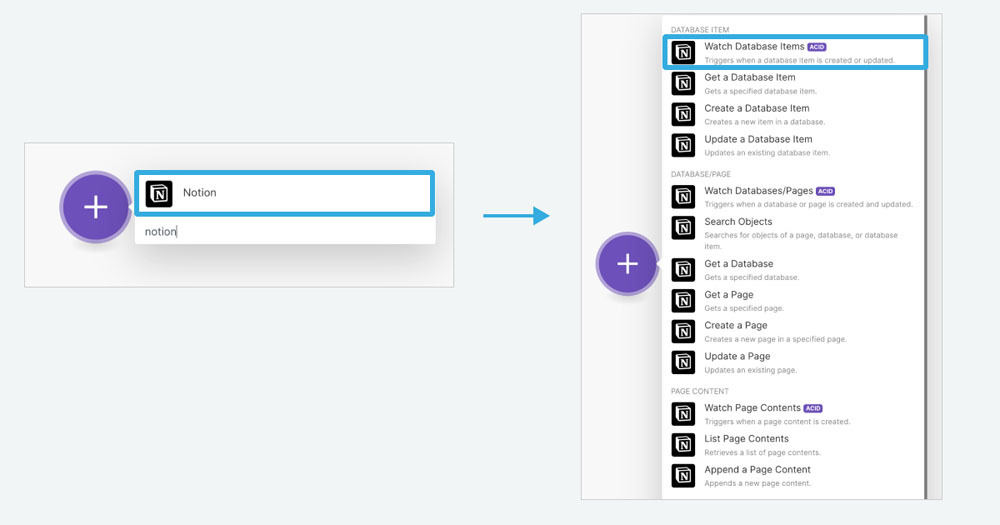Click the Notion icon beside Watch Page Contents
The height and width of the screenshot is (525, 1000).
683,413
